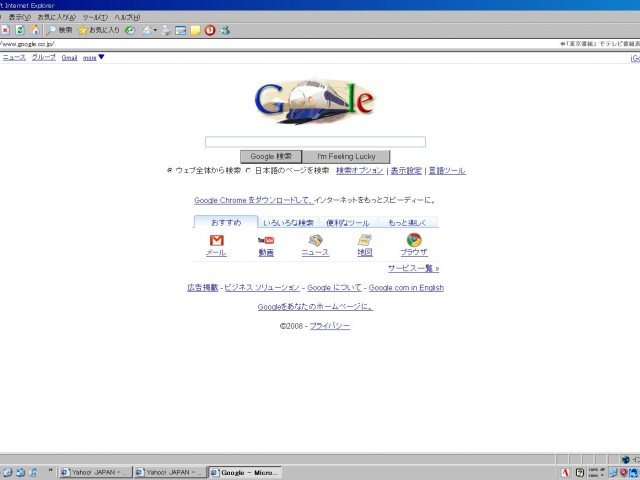Click the Google Shinkansen doodle logo
This screenshot has height=480, width=640.
[x=315, y=102]
